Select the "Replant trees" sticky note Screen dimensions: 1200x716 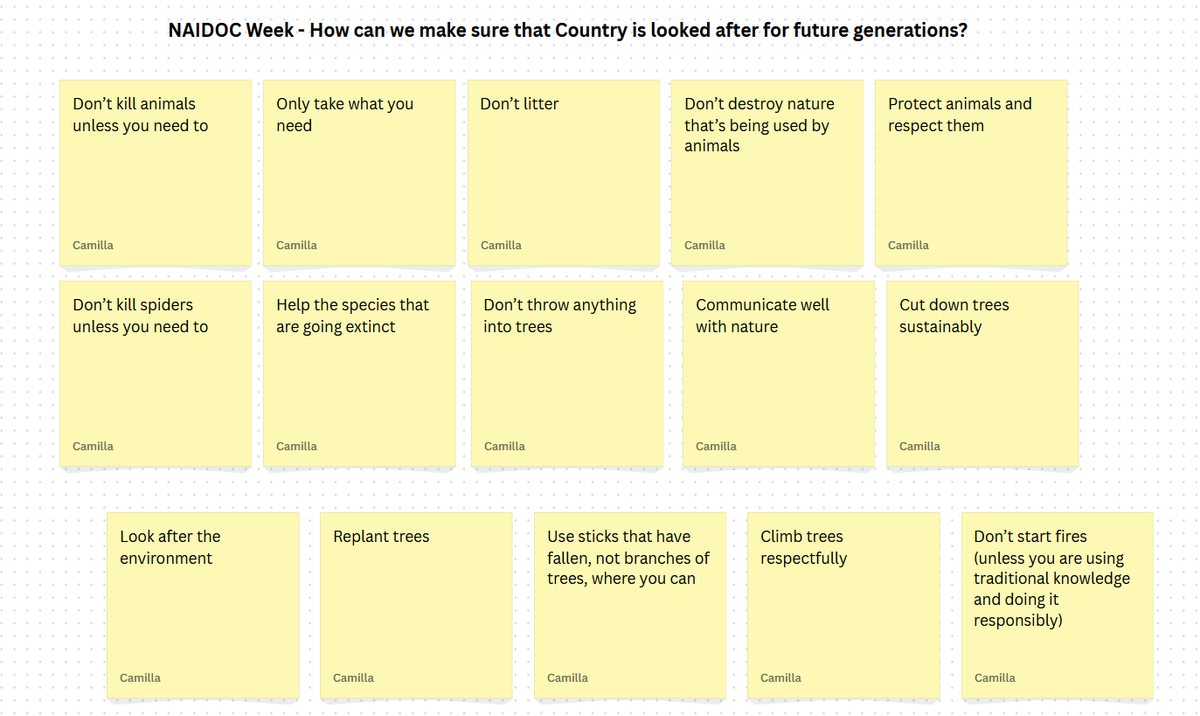click(x=416, y=606)
